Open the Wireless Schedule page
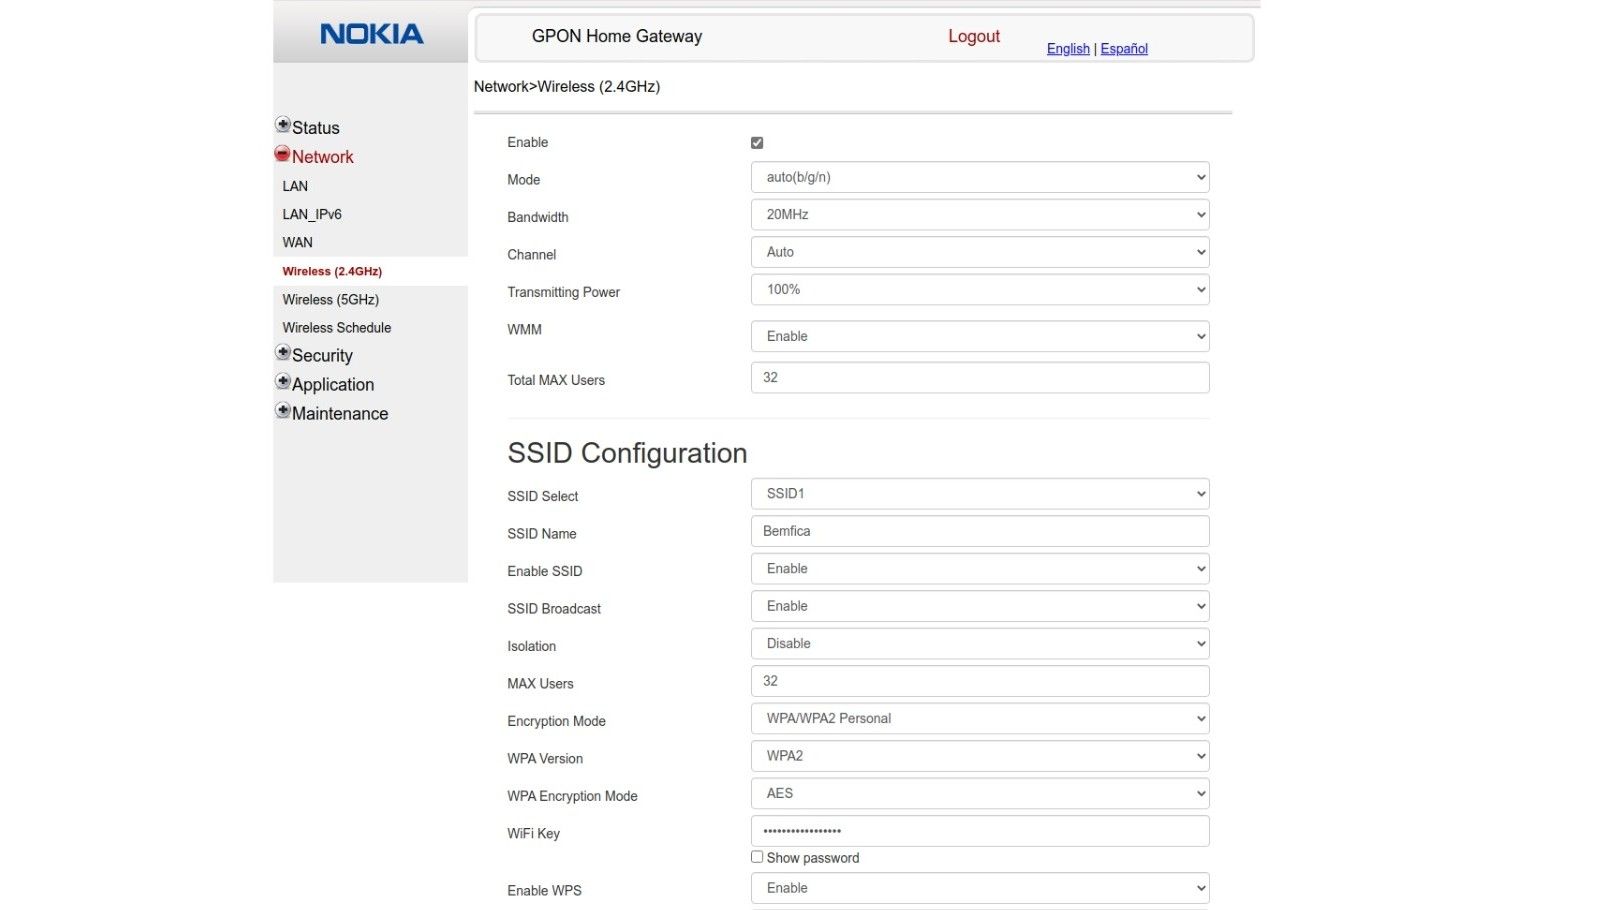 point(336,327)
